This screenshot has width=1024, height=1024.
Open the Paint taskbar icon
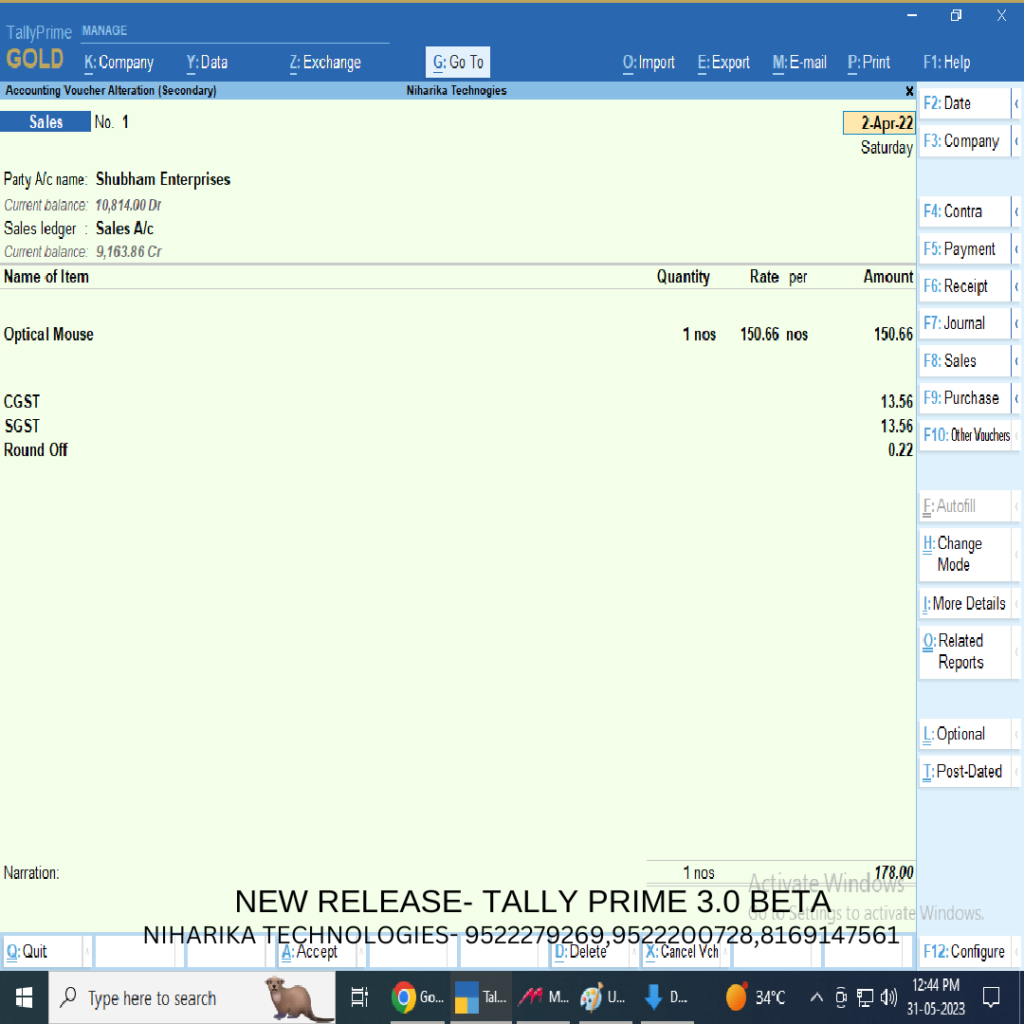point(602,998)
